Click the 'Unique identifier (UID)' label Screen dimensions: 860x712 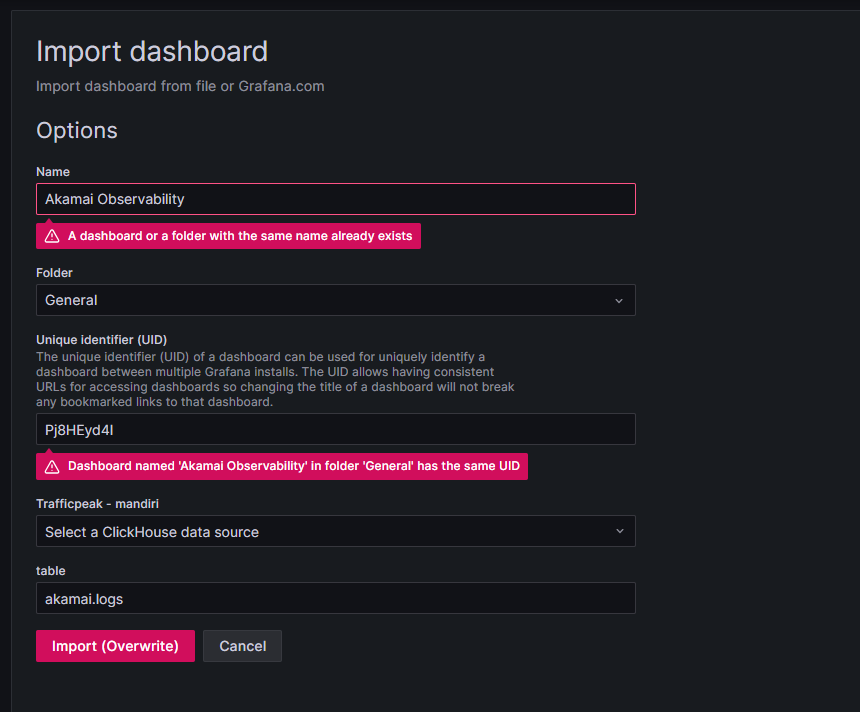point(101,340)
